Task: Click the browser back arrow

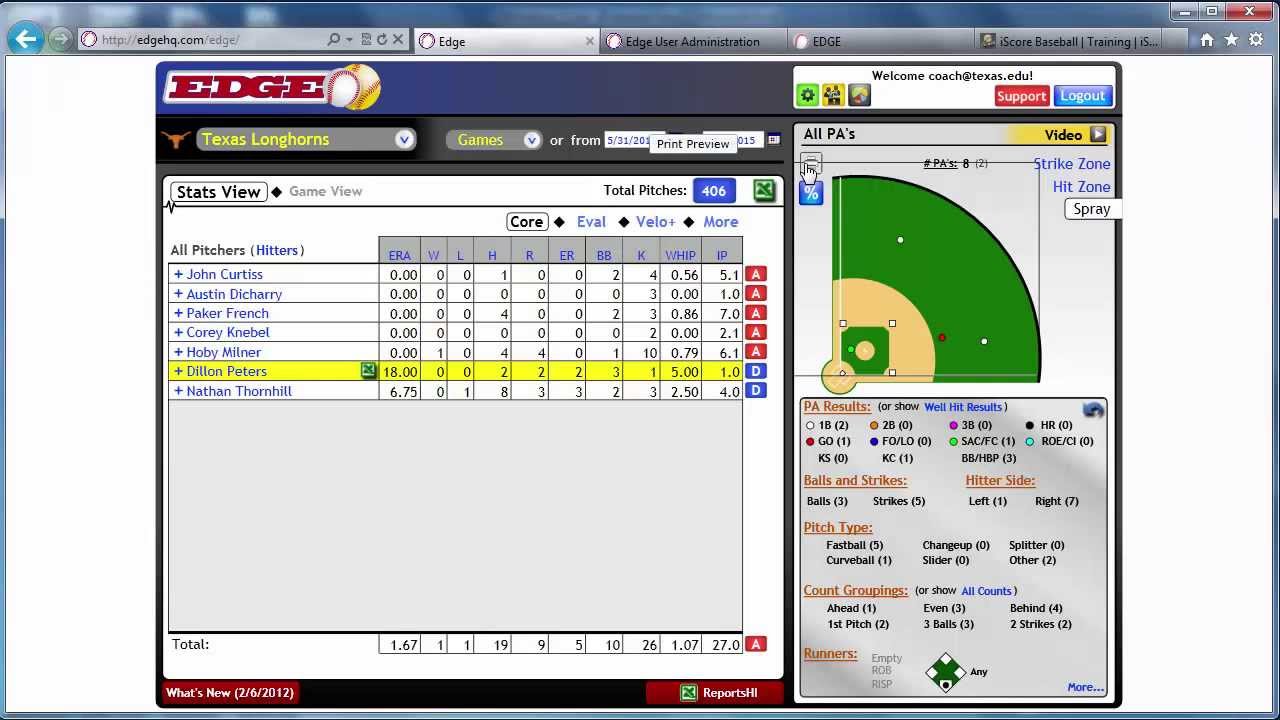Action: (x=26, y=39)
